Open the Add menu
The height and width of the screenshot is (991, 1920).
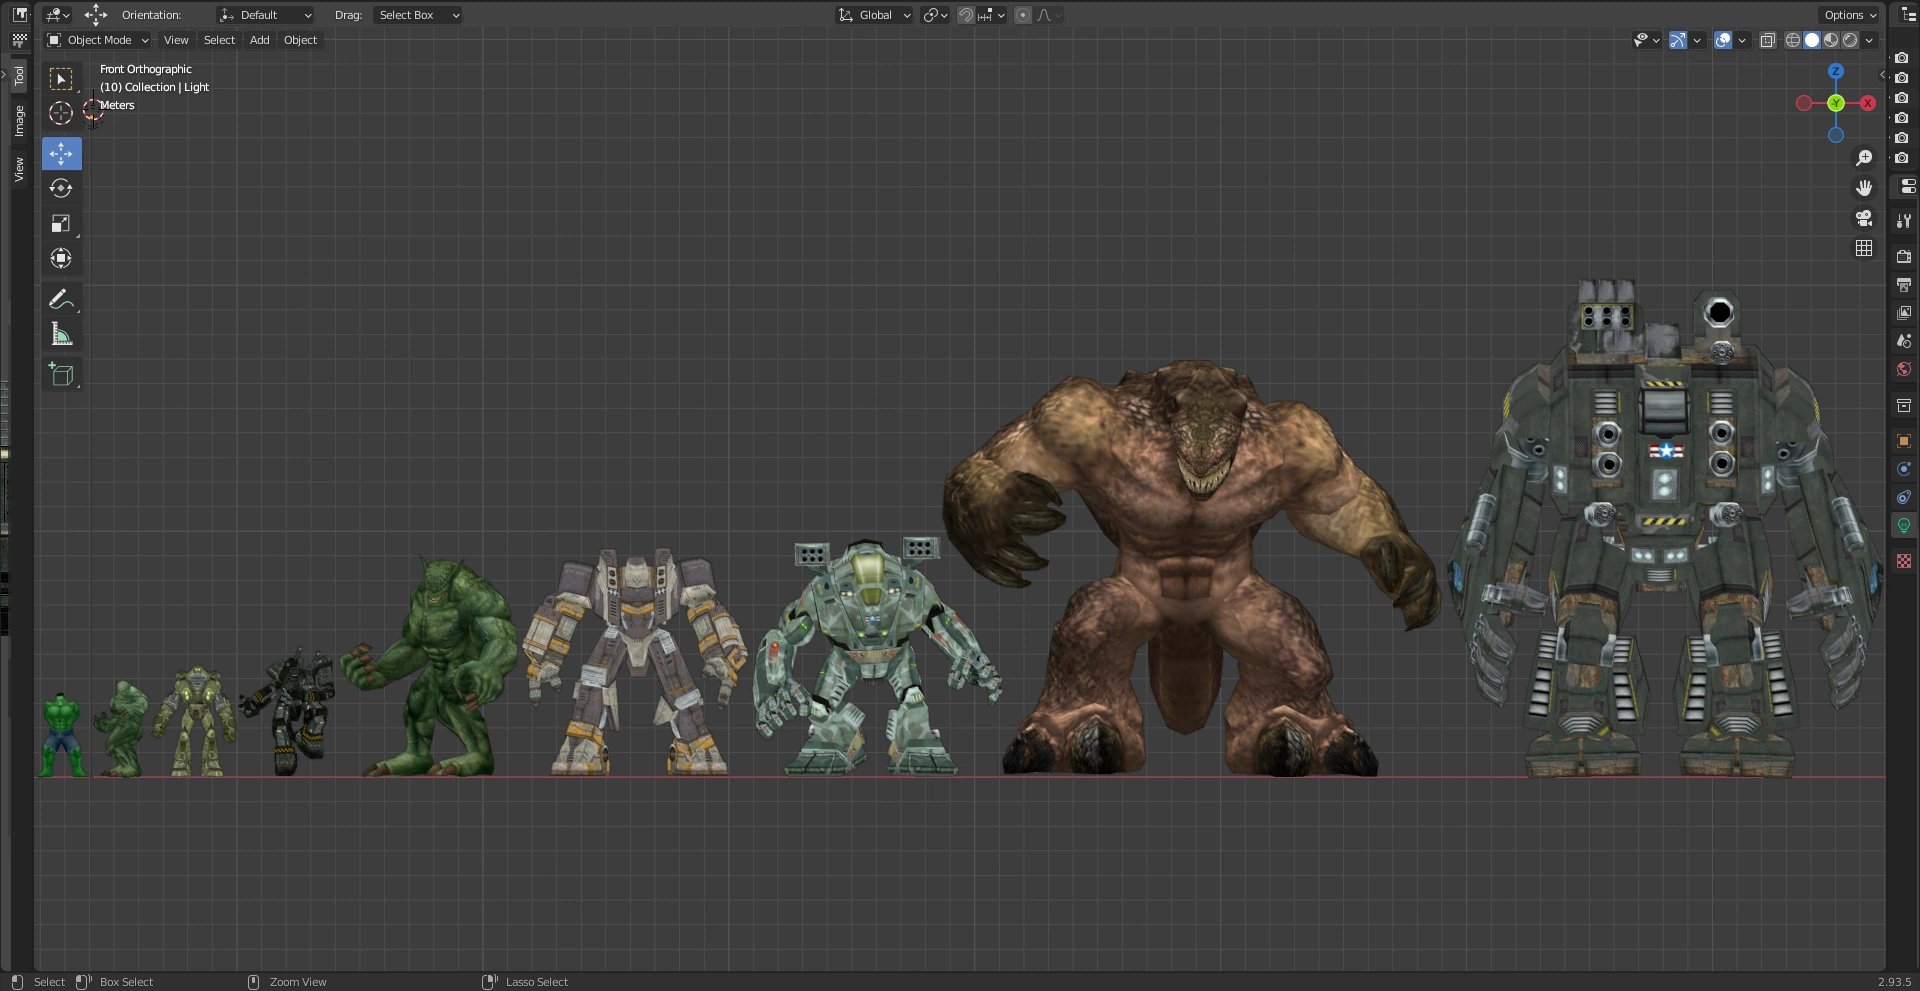pyautogui.click(x=259, y=40)
